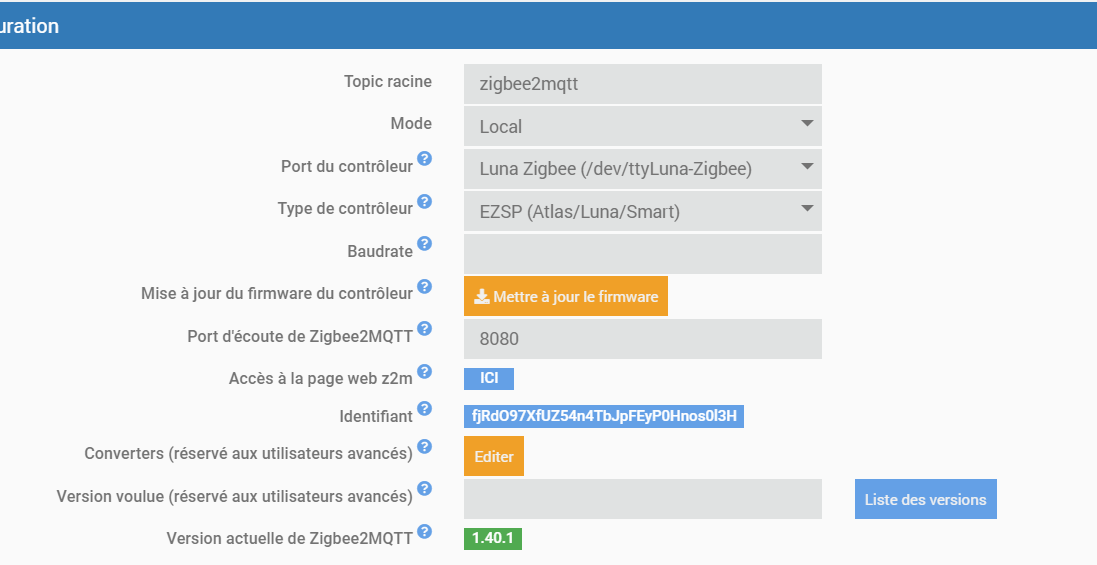
Task: Open the Mode dropdown showing Local
Action: coord(642,127)
